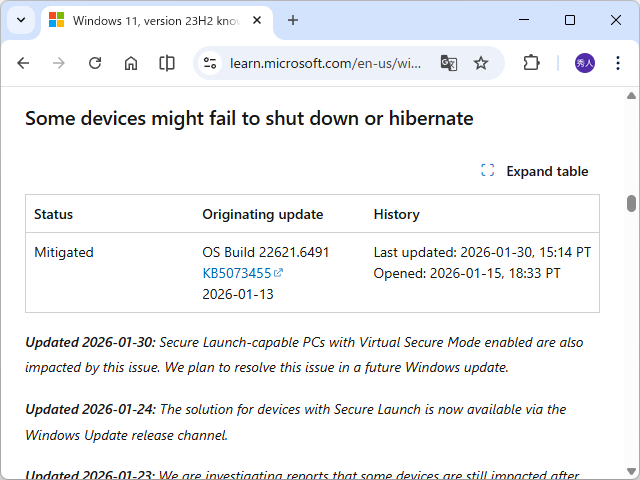The image size is (640, 480).
Task: Close the Windows 11 version 23H2 tab
Action: (x=258, y=20)
